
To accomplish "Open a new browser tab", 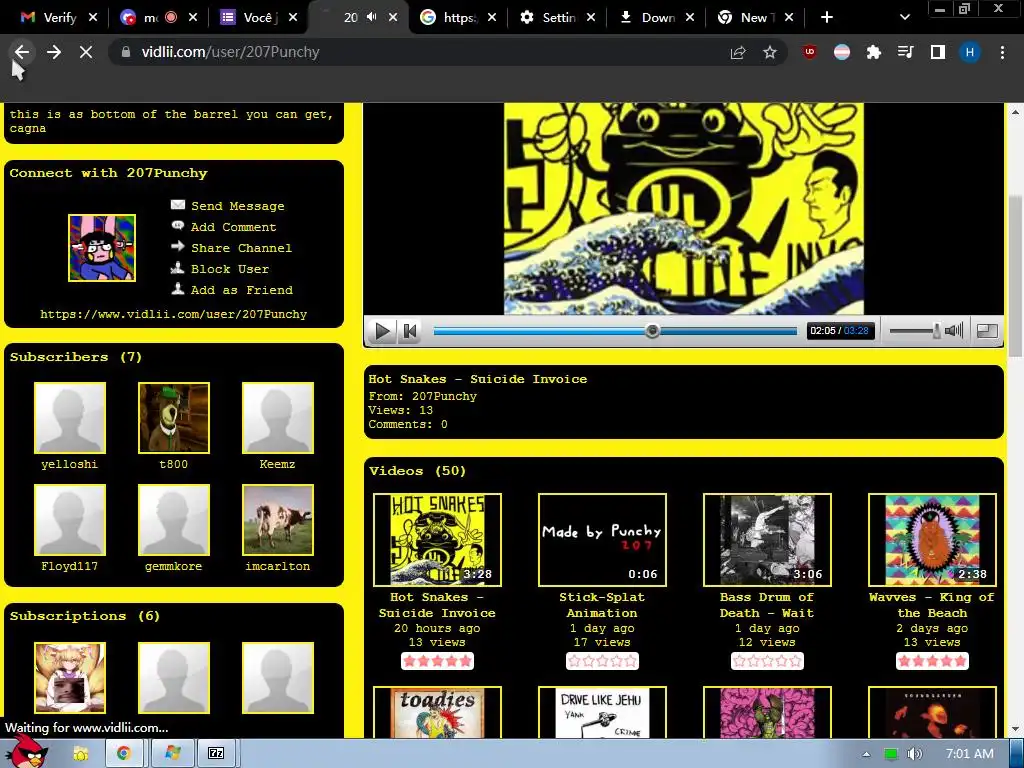I will point(827,17).
